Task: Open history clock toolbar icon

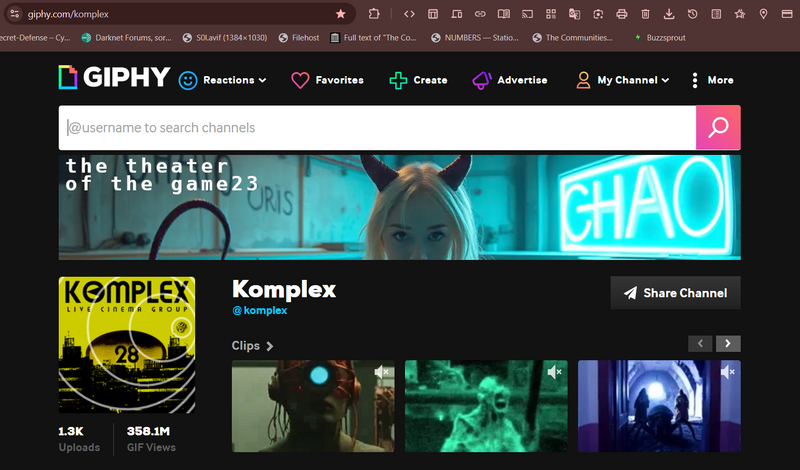Action: coord(692,14)
